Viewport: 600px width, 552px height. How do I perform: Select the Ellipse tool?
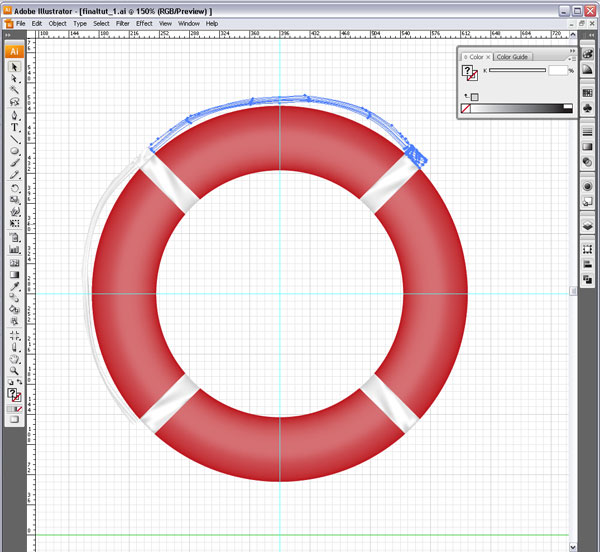click(14, 151)
